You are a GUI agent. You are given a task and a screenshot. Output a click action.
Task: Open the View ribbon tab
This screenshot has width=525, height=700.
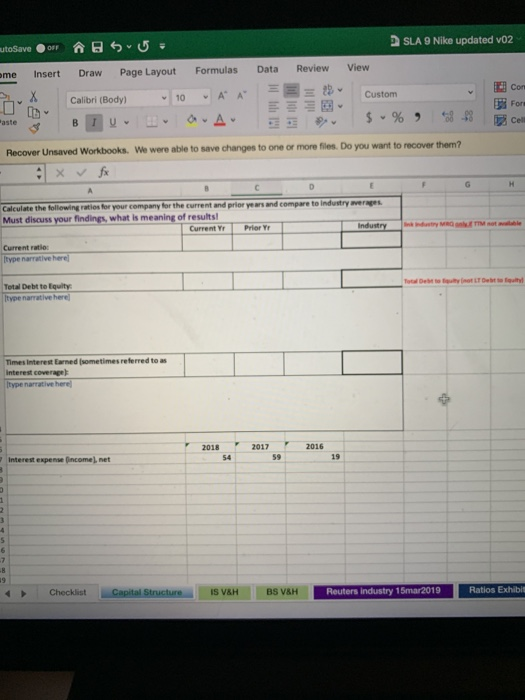click(358, 67)
